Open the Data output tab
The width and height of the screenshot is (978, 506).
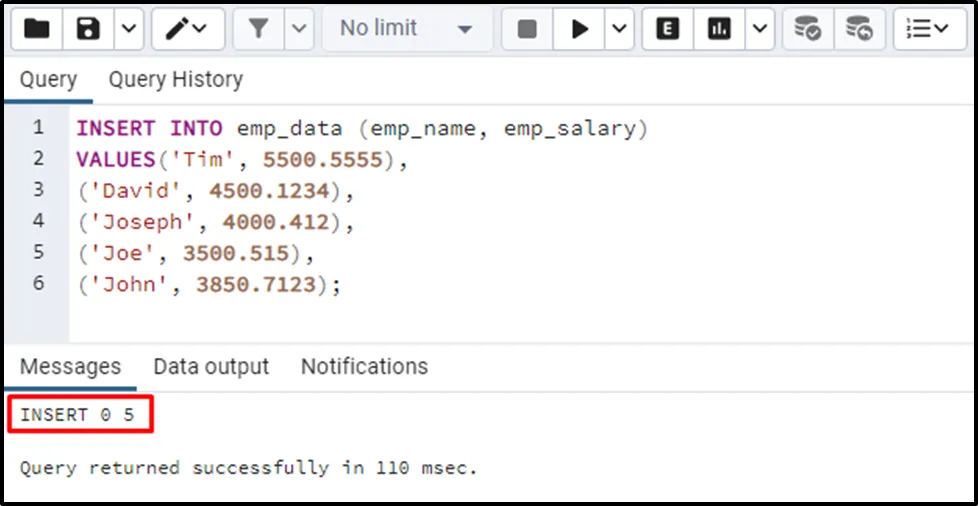[211, 367]
